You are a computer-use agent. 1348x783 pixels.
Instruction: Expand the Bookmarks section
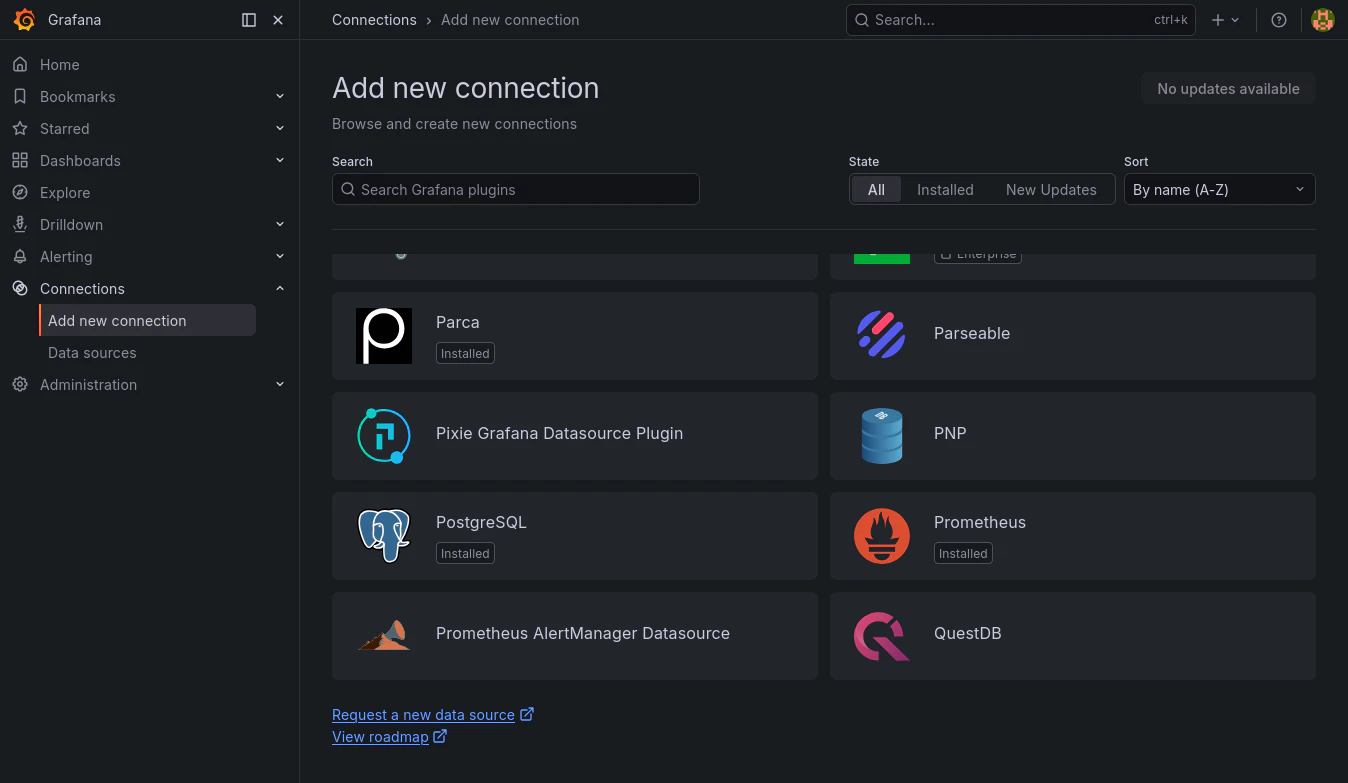[280, 97]
